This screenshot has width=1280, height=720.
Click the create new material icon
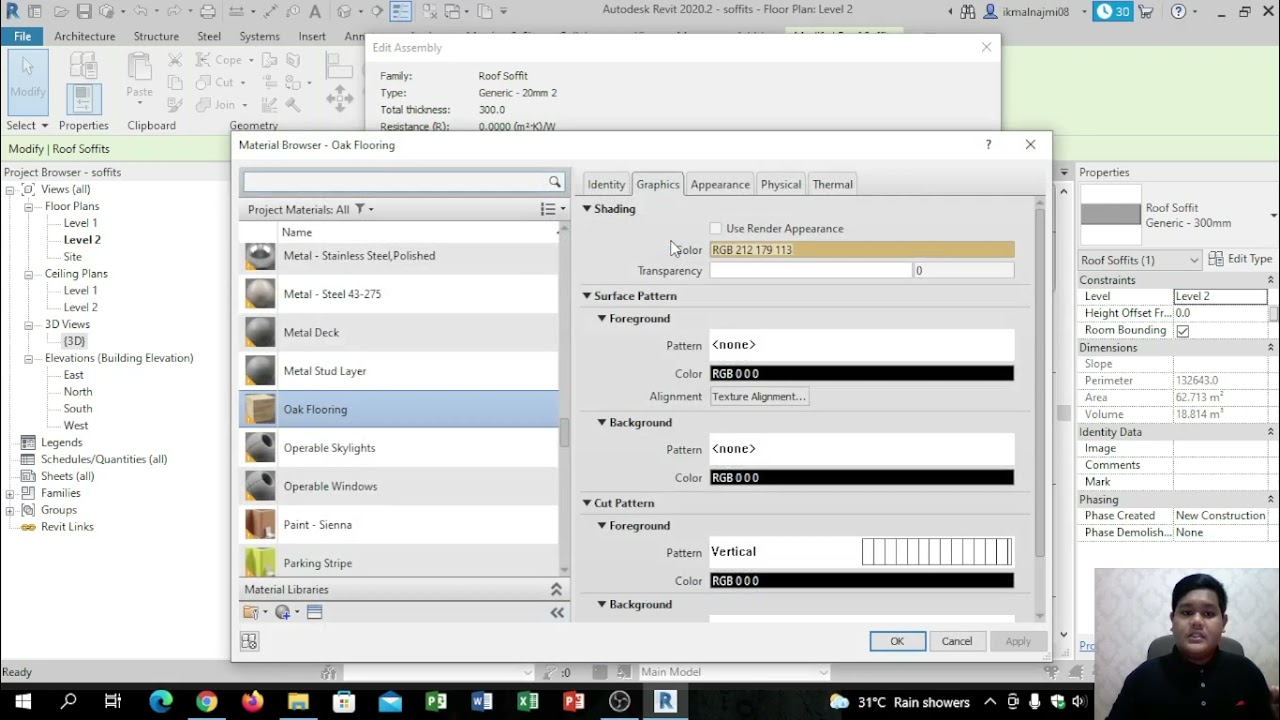point(285,612)
